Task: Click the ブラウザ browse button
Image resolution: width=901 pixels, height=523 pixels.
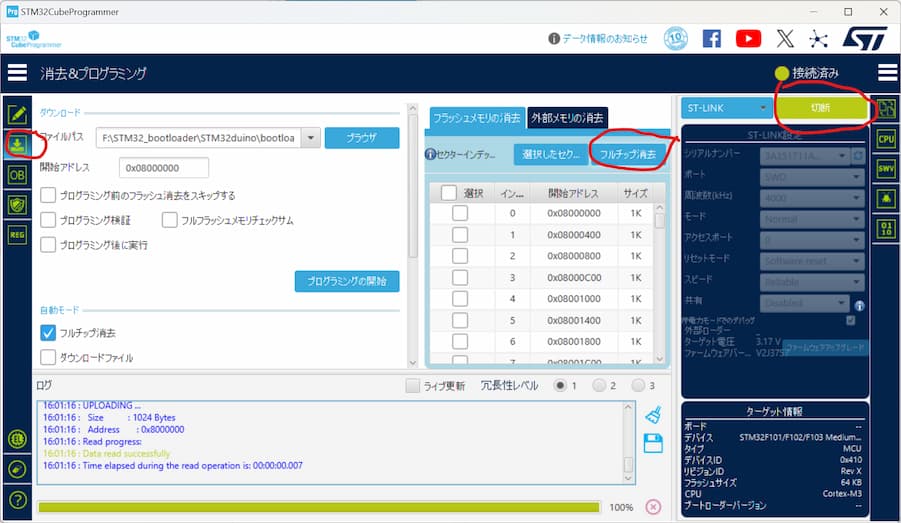Action: tap(362, 138)
